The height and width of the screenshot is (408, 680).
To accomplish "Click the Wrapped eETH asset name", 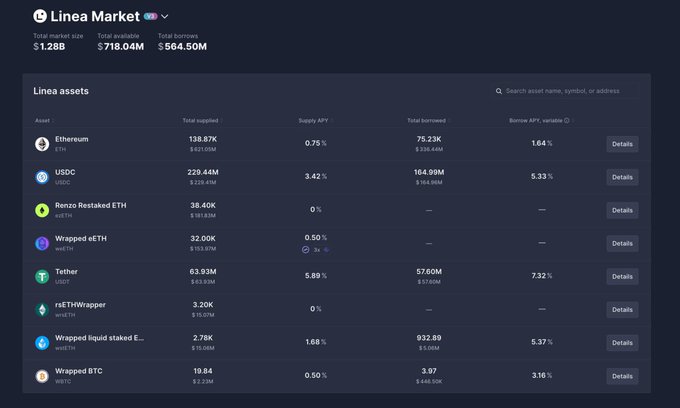I will pos(81,238).
